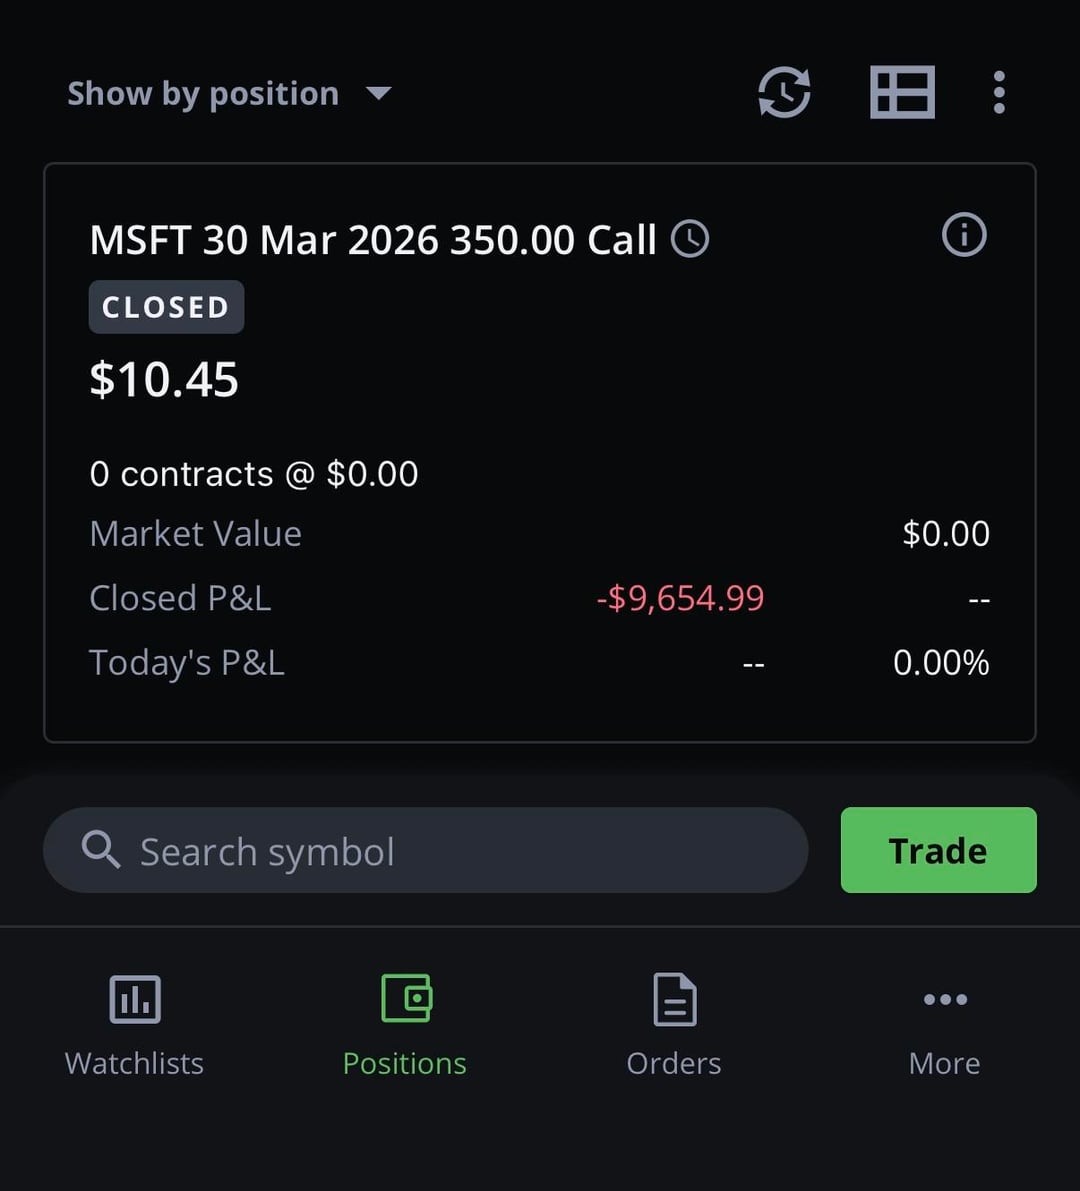Tap the Positions wallet icon
The height and width of the screenshot is (1191, 1080).
pyautogui.click(x=405, y=999)
